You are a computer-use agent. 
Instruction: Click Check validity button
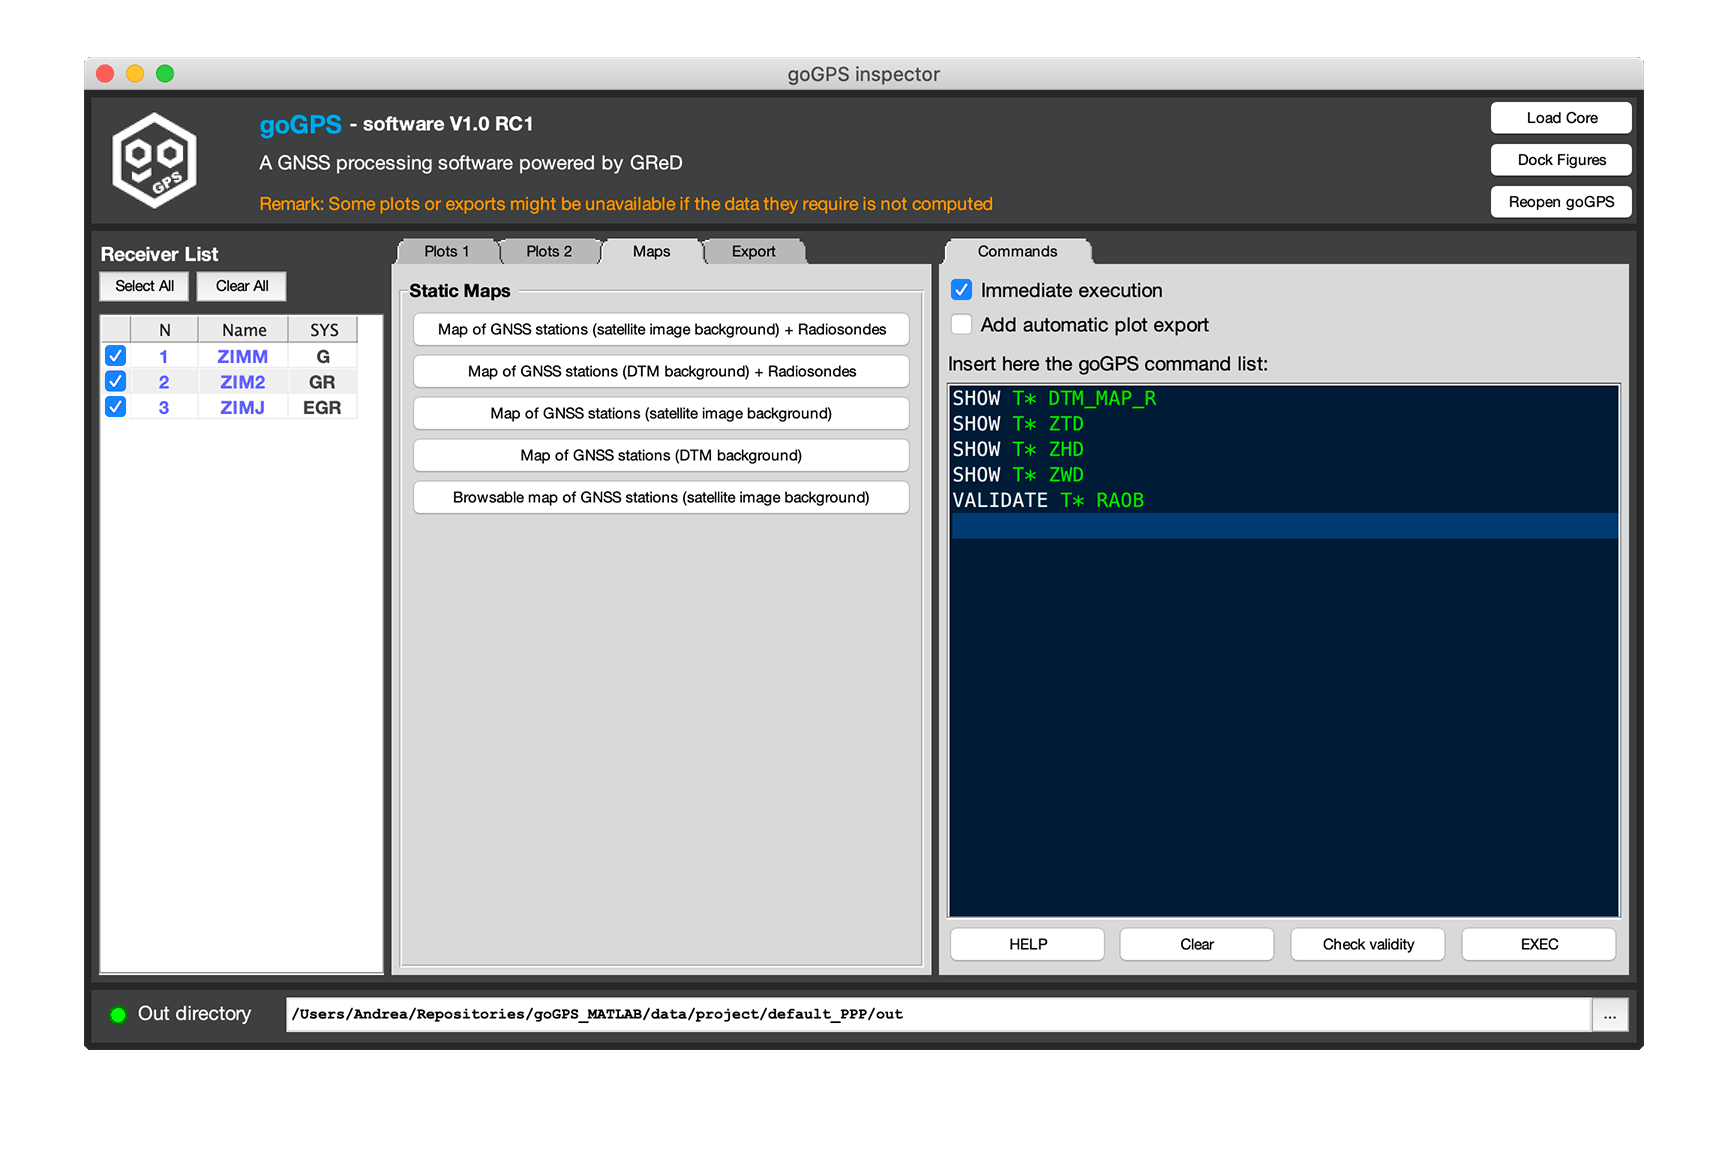(x=1368, y=944)
